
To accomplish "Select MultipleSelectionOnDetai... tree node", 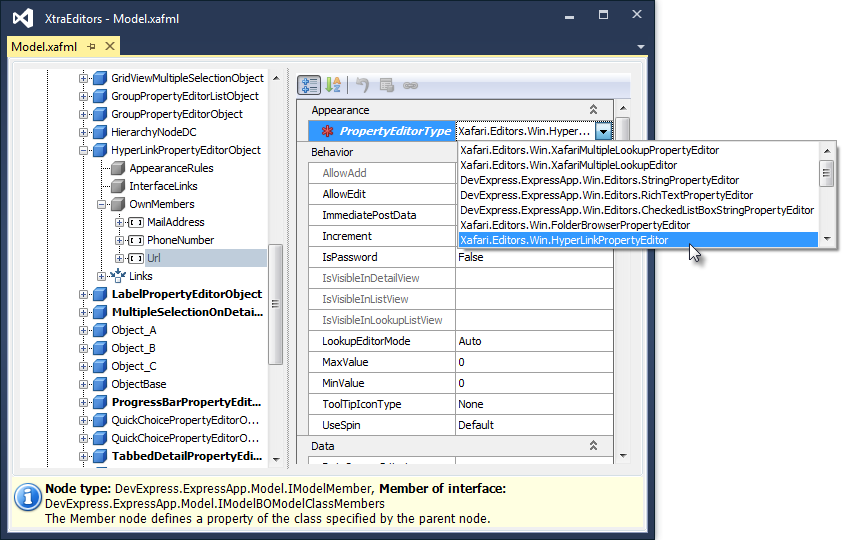I will 187,312.
